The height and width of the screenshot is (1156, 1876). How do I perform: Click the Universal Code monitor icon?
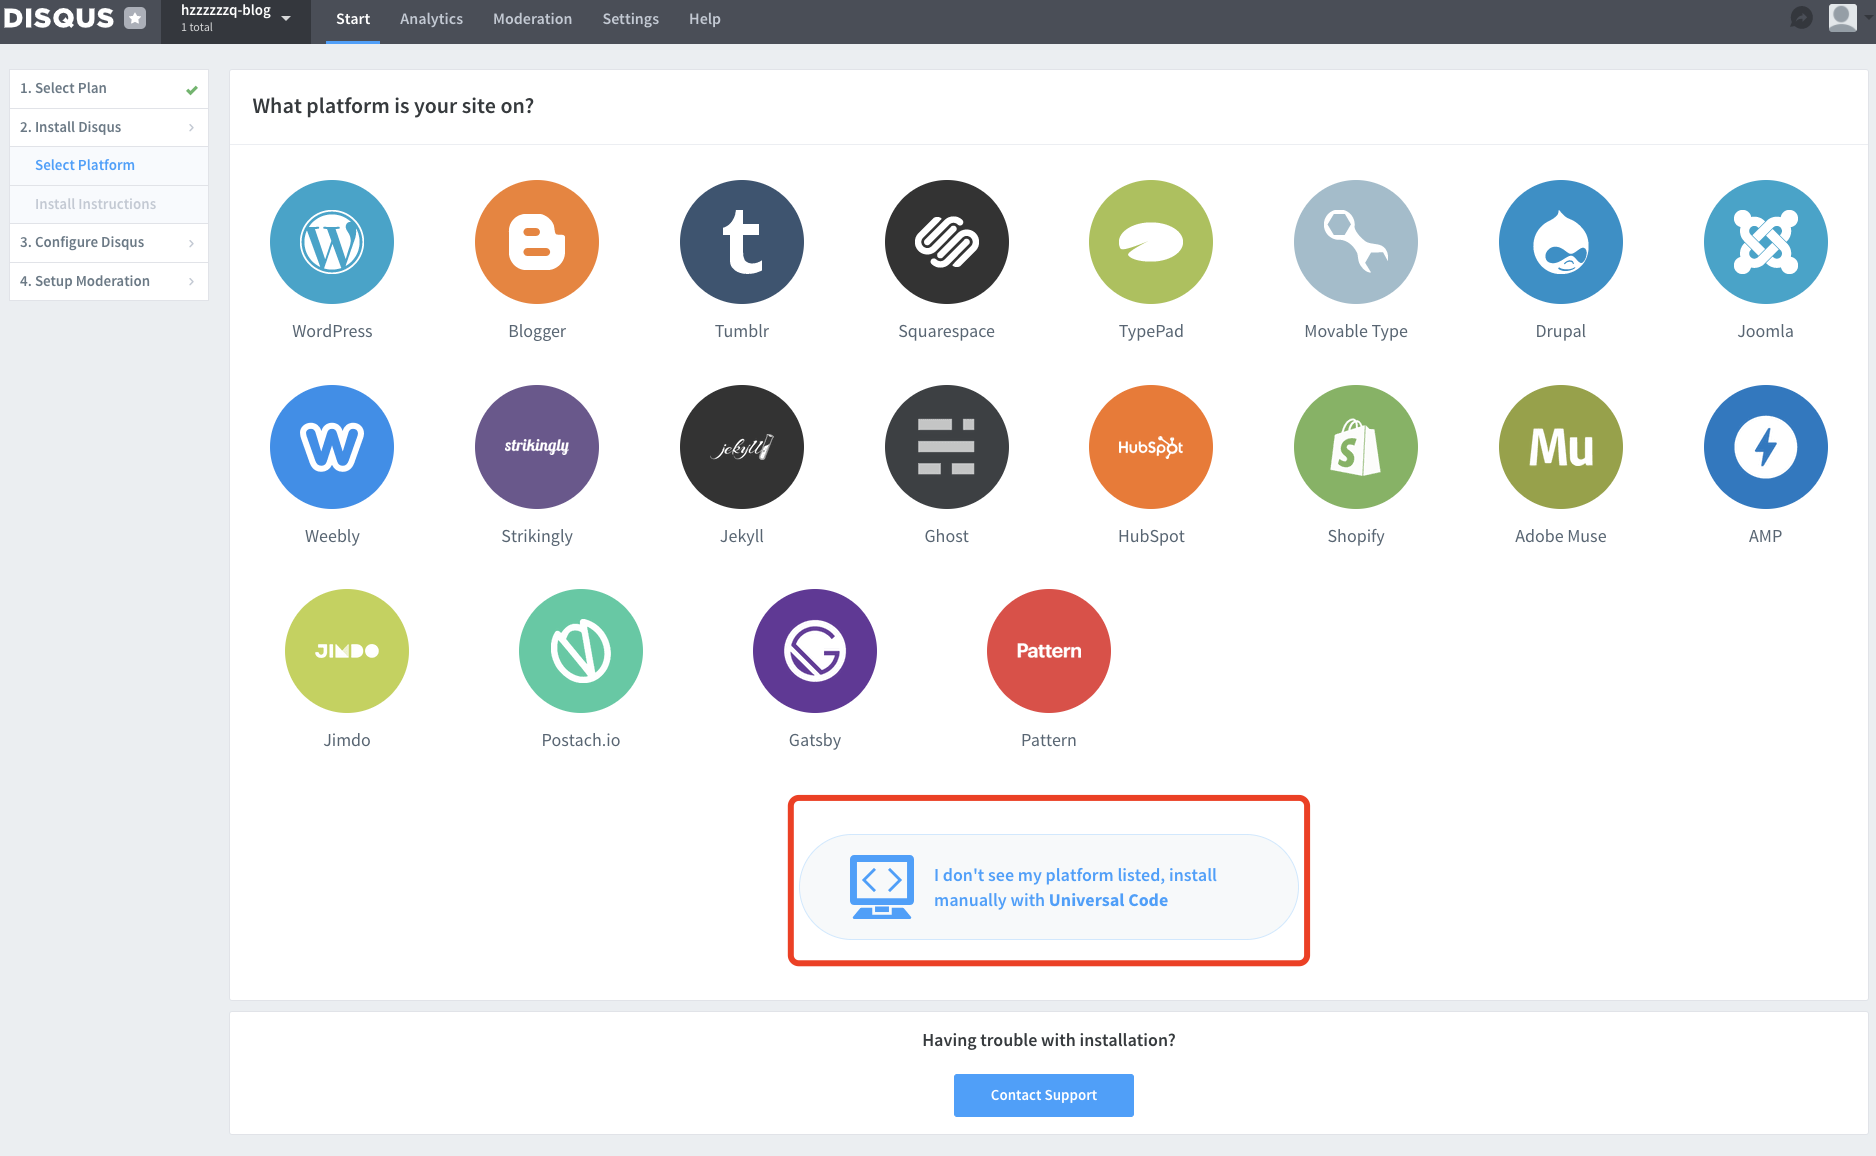click(881, 887)
